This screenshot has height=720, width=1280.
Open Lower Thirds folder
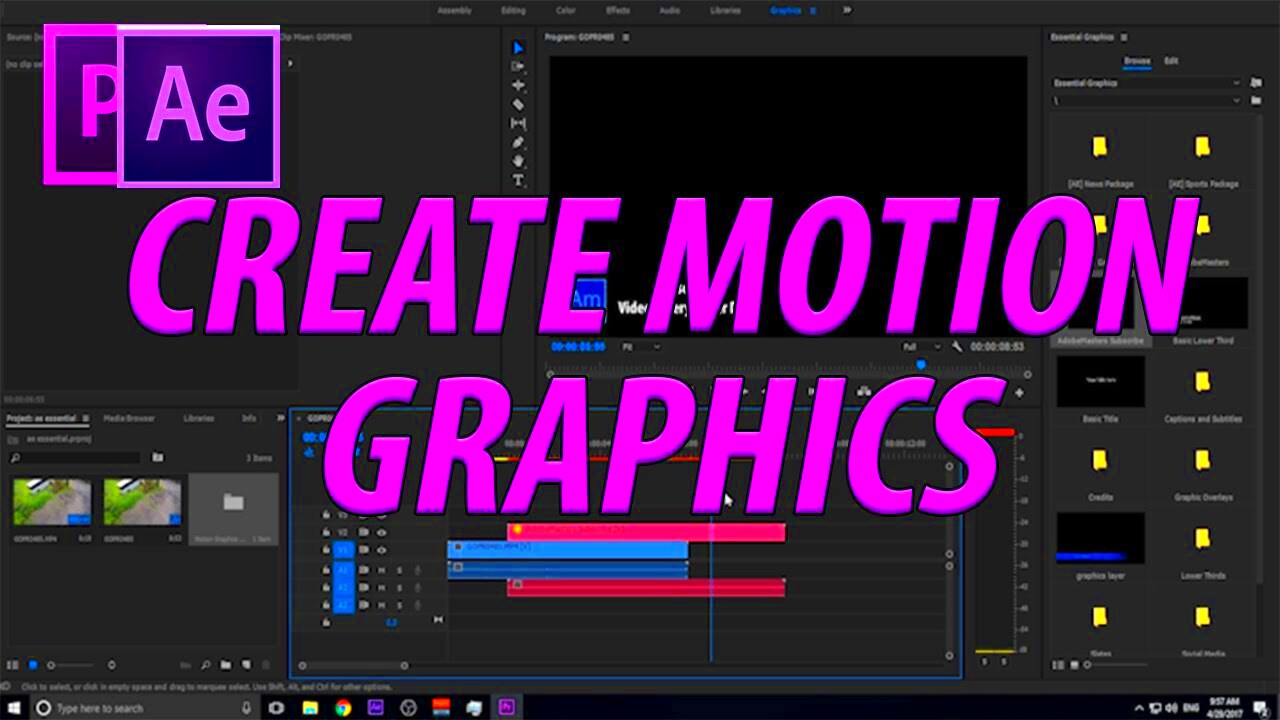point(1203,538)
